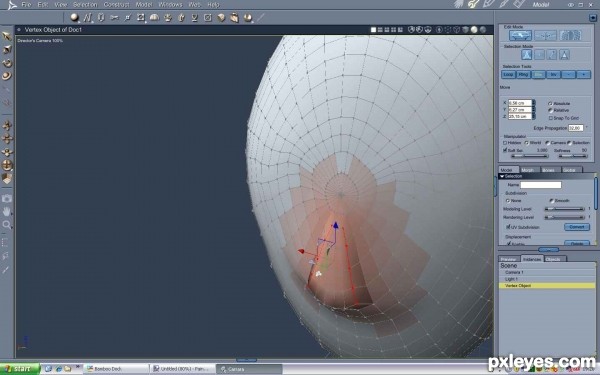
Task: Switch to the Morph tab
Action: (x=527, y=170)
